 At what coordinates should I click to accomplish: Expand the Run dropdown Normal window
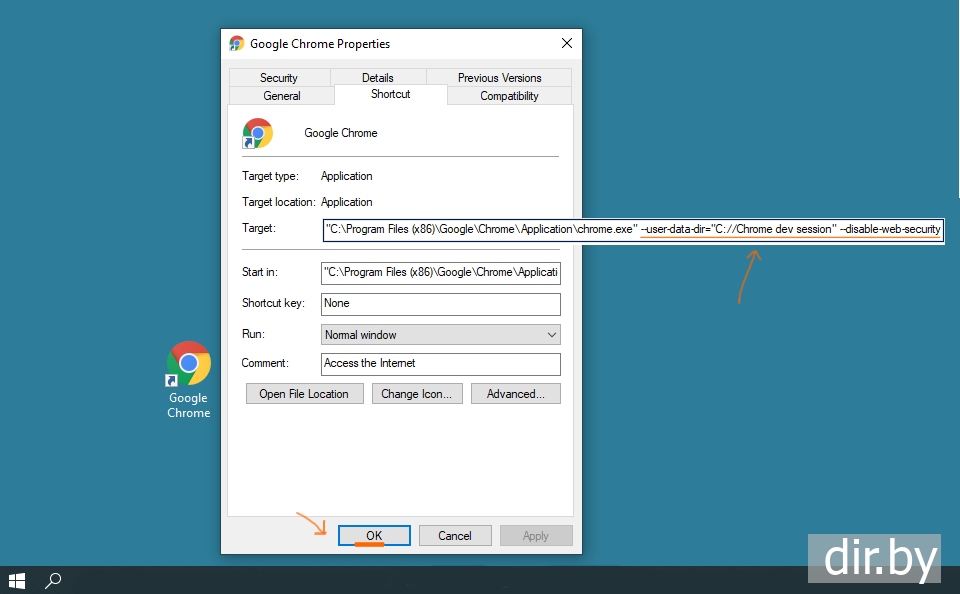[x=441, y=335]
